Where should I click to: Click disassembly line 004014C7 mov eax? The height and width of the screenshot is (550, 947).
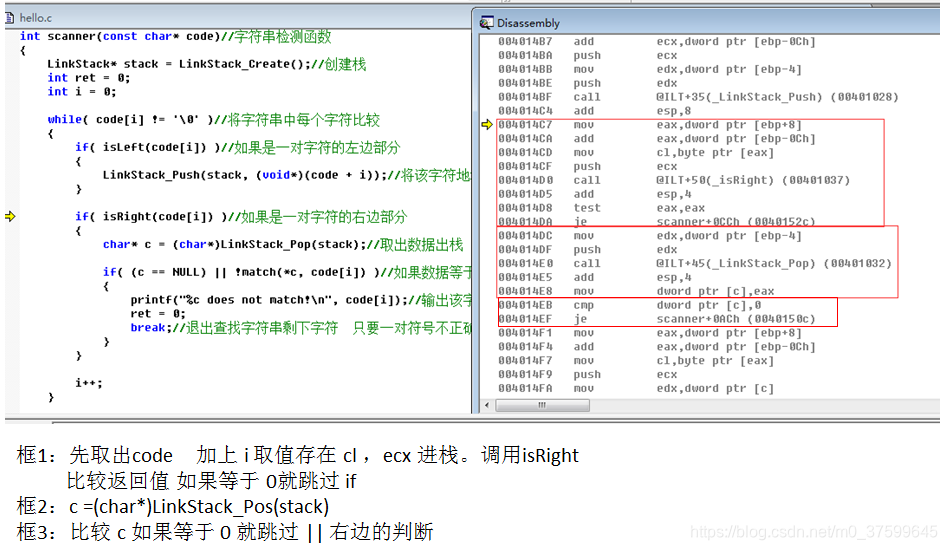650,125
